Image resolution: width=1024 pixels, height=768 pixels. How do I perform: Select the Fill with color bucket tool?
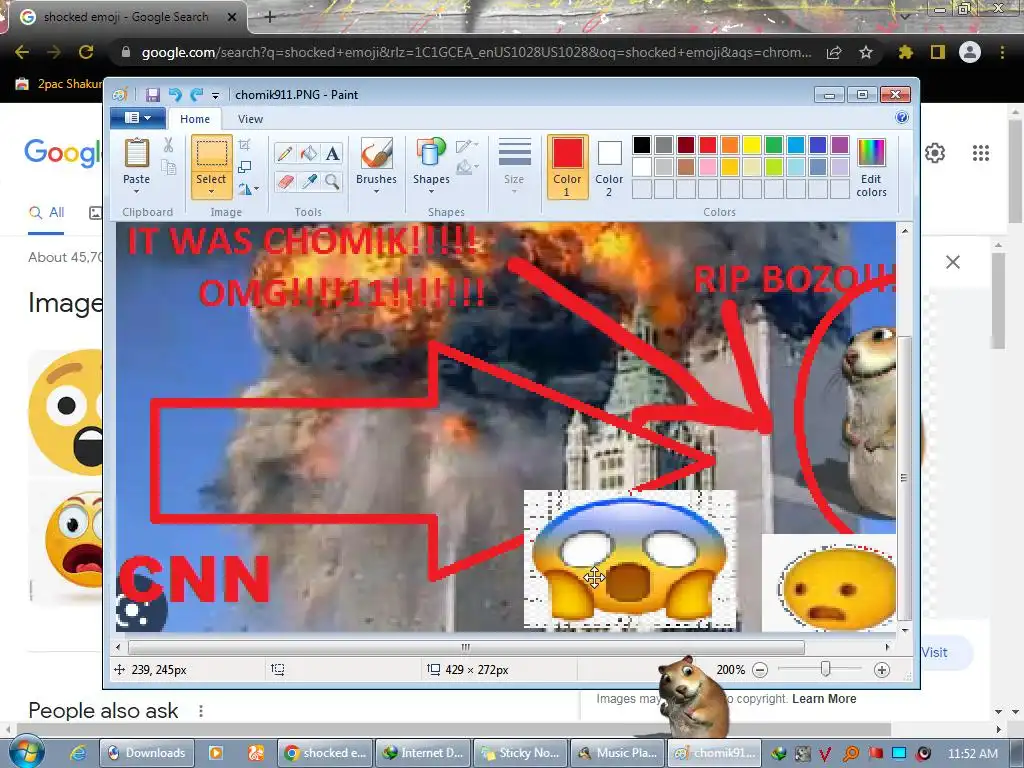[x=308, y=153]
